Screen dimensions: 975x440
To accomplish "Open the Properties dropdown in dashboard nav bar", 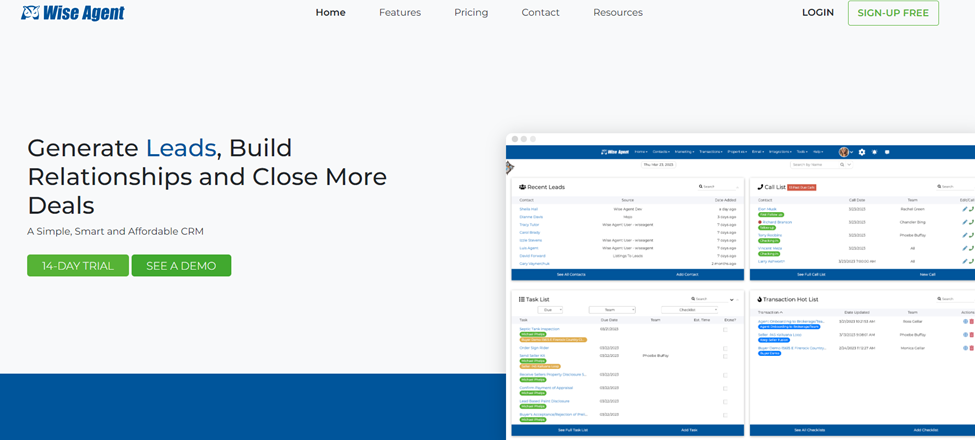I will click(737, 152).
